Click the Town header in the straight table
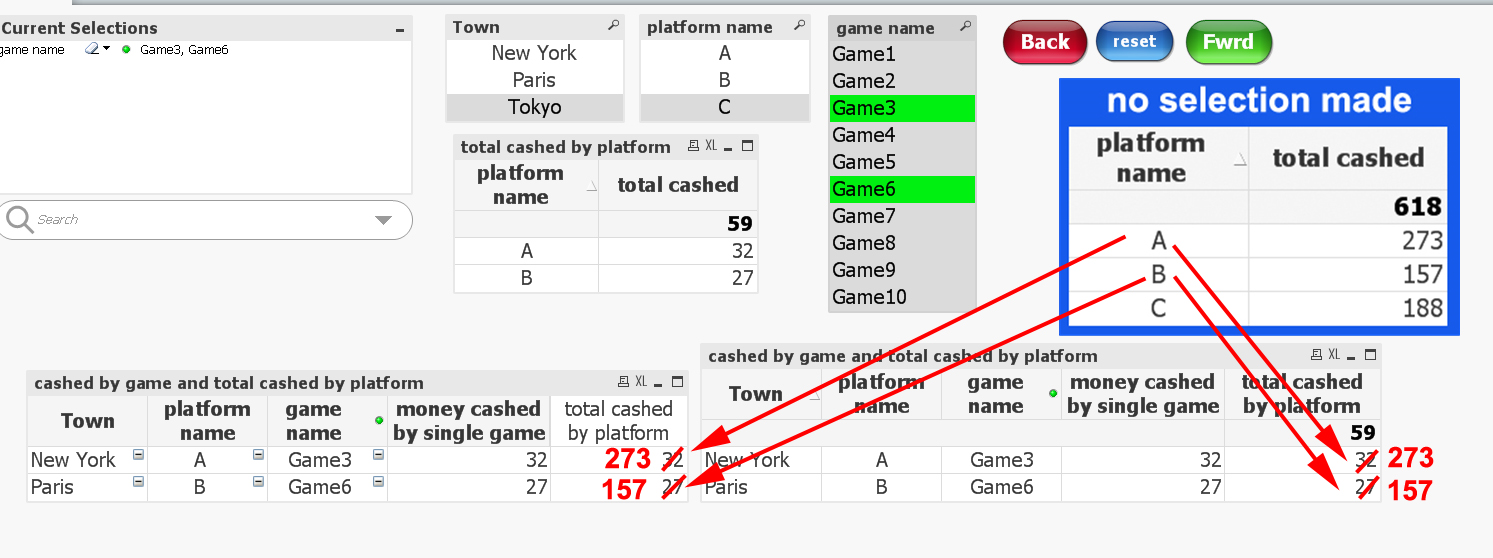 coord(762,394)
